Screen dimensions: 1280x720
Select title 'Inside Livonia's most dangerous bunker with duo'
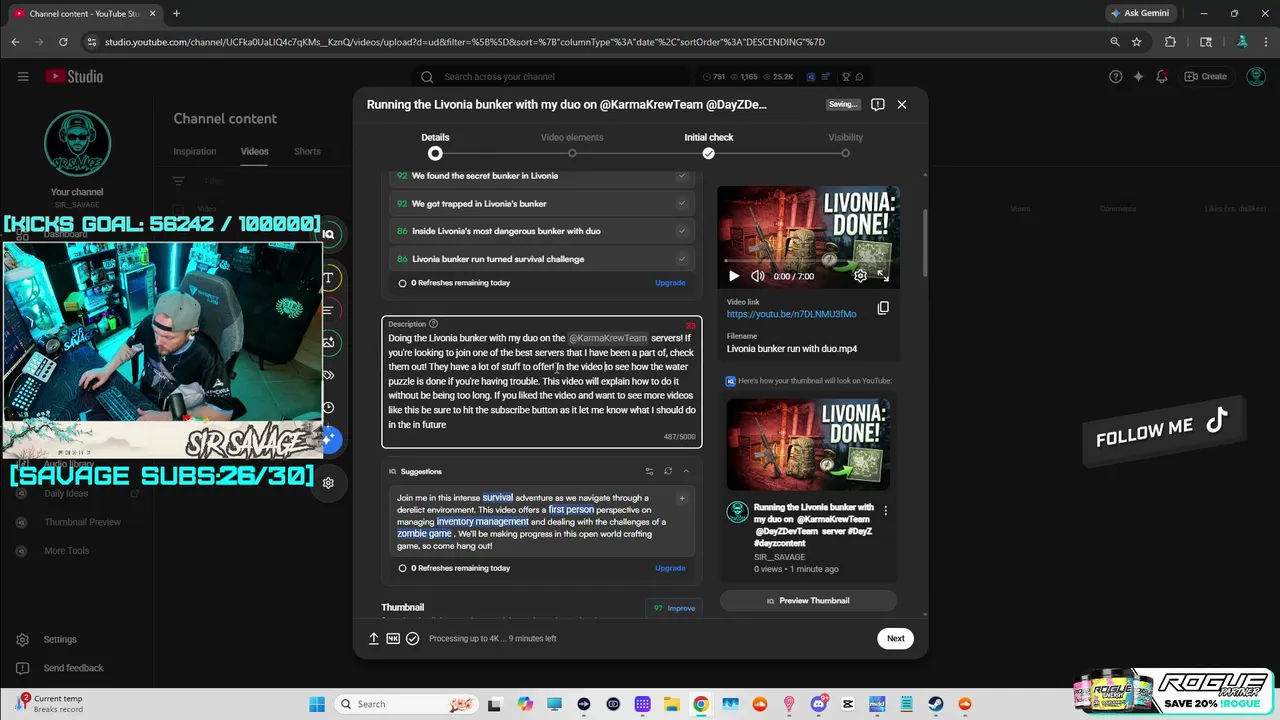[x=541, y=231]
